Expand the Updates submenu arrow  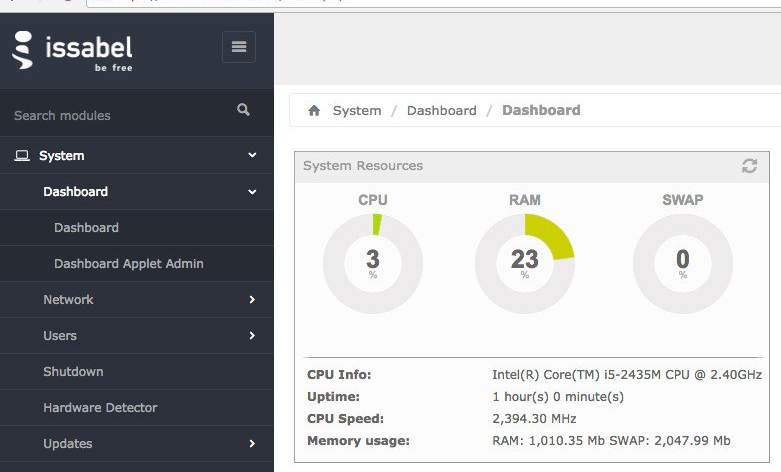[252, 444]
